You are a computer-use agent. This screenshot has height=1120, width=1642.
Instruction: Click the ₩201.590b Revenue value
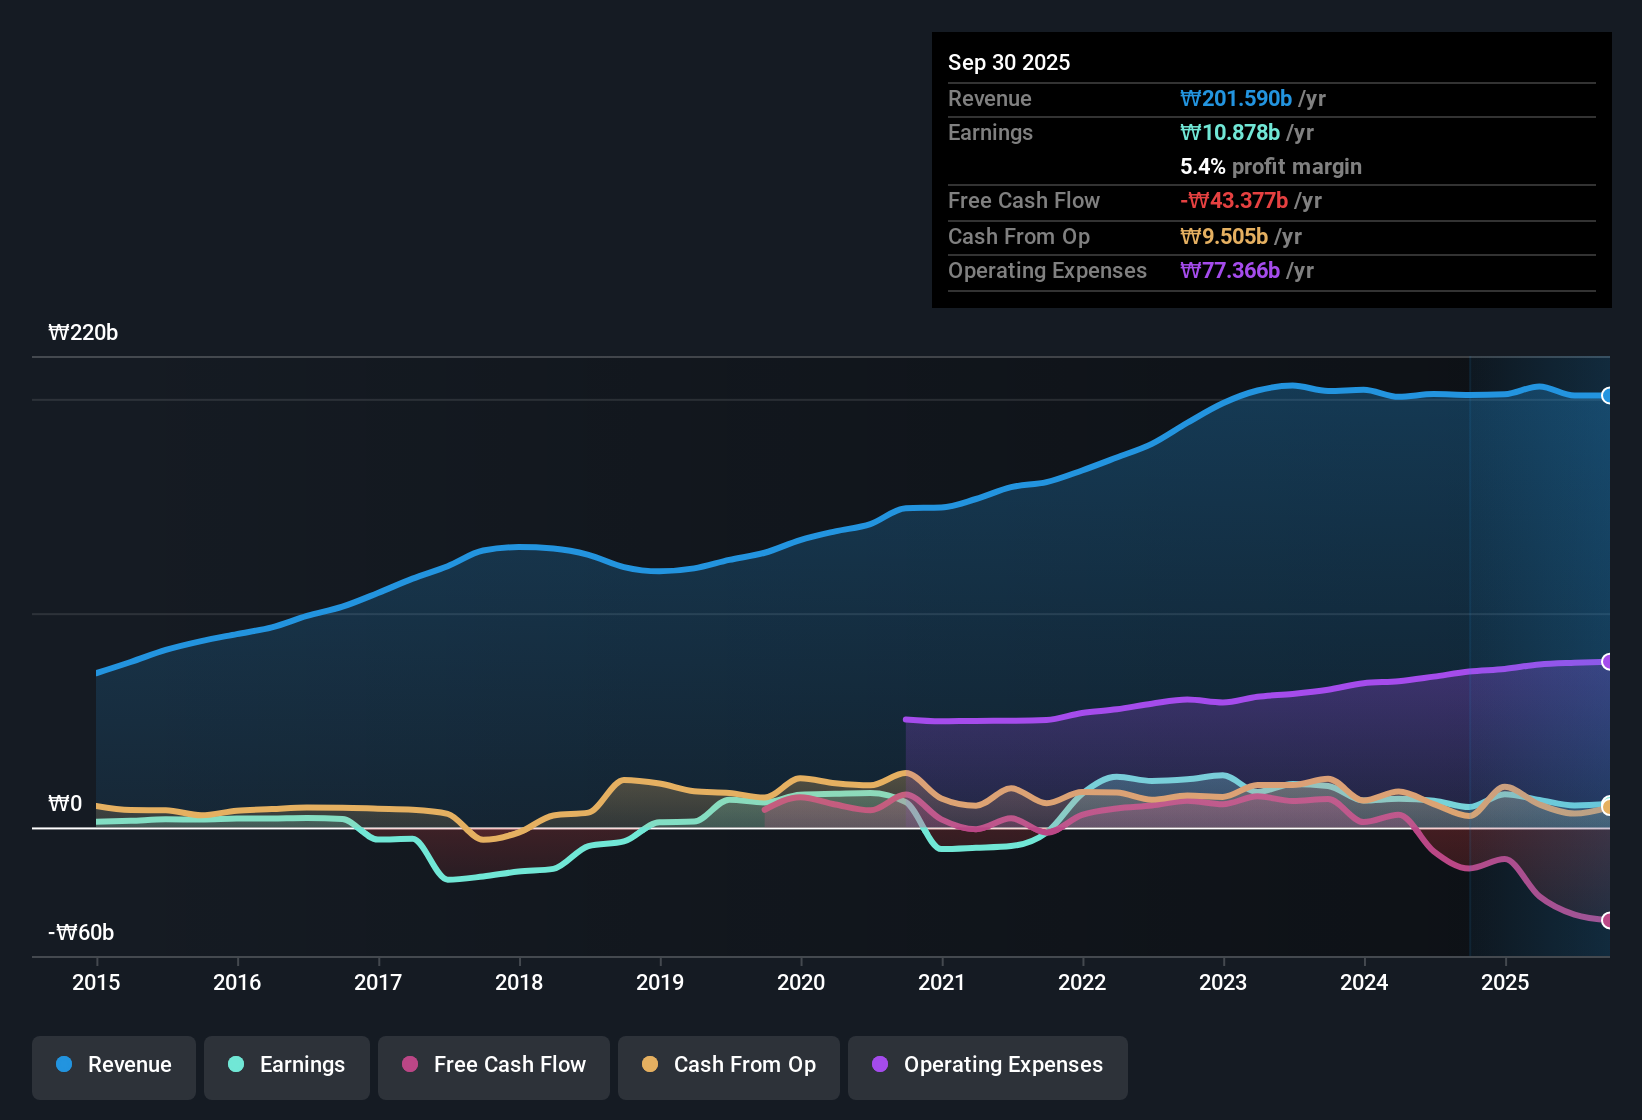[1237, 98]
